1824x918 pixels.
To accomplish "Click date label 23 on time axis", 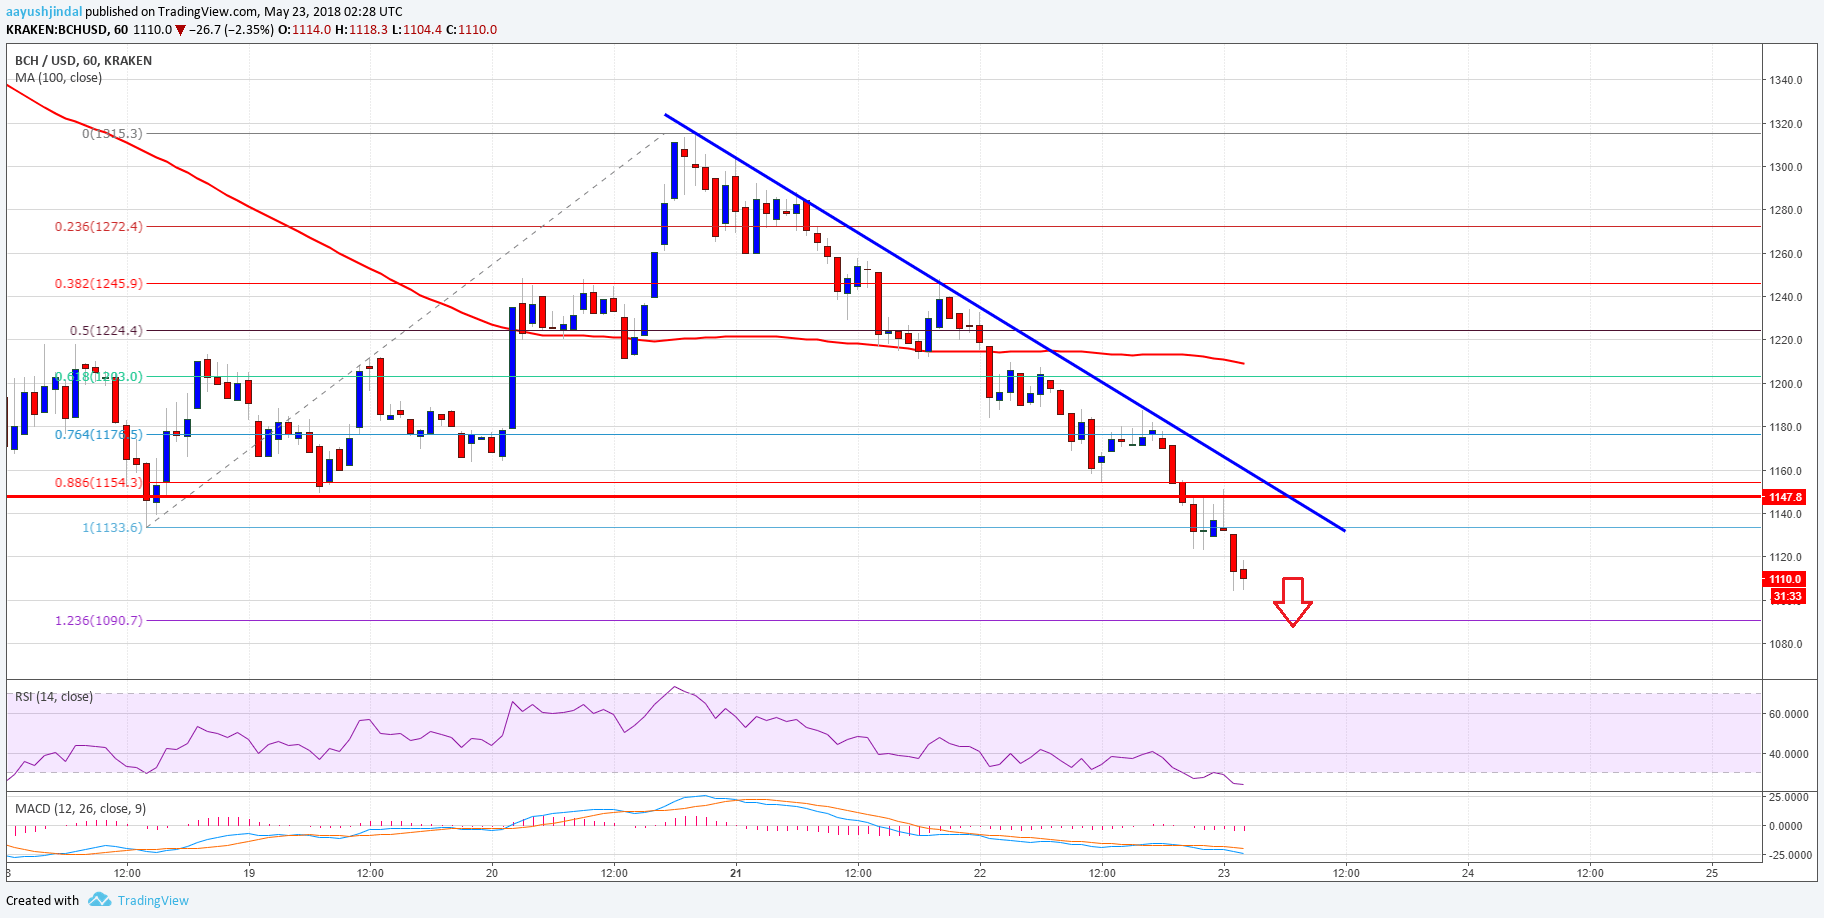I will (x=1224, y=873).
